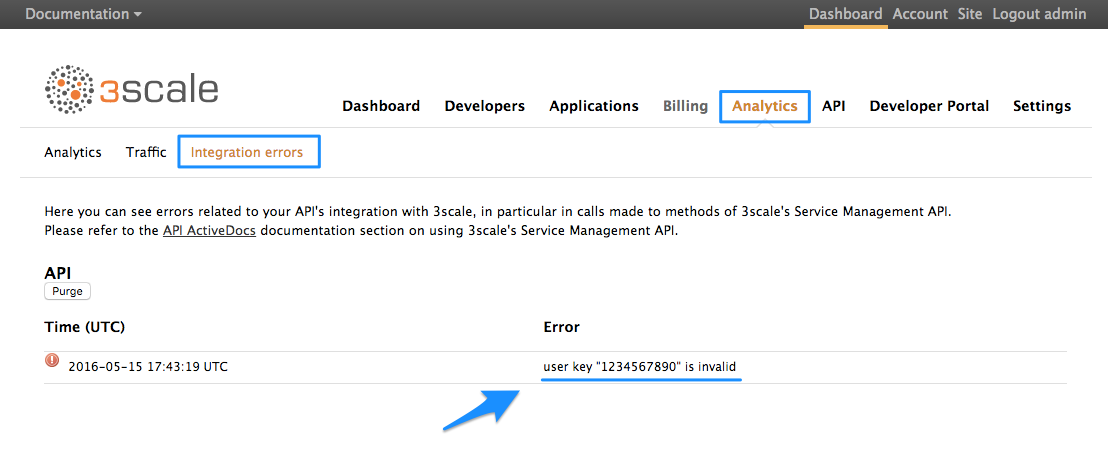Viewport: 1108px width, 475px height.
Task: Open the API navigation item
Action: (834, 106)
